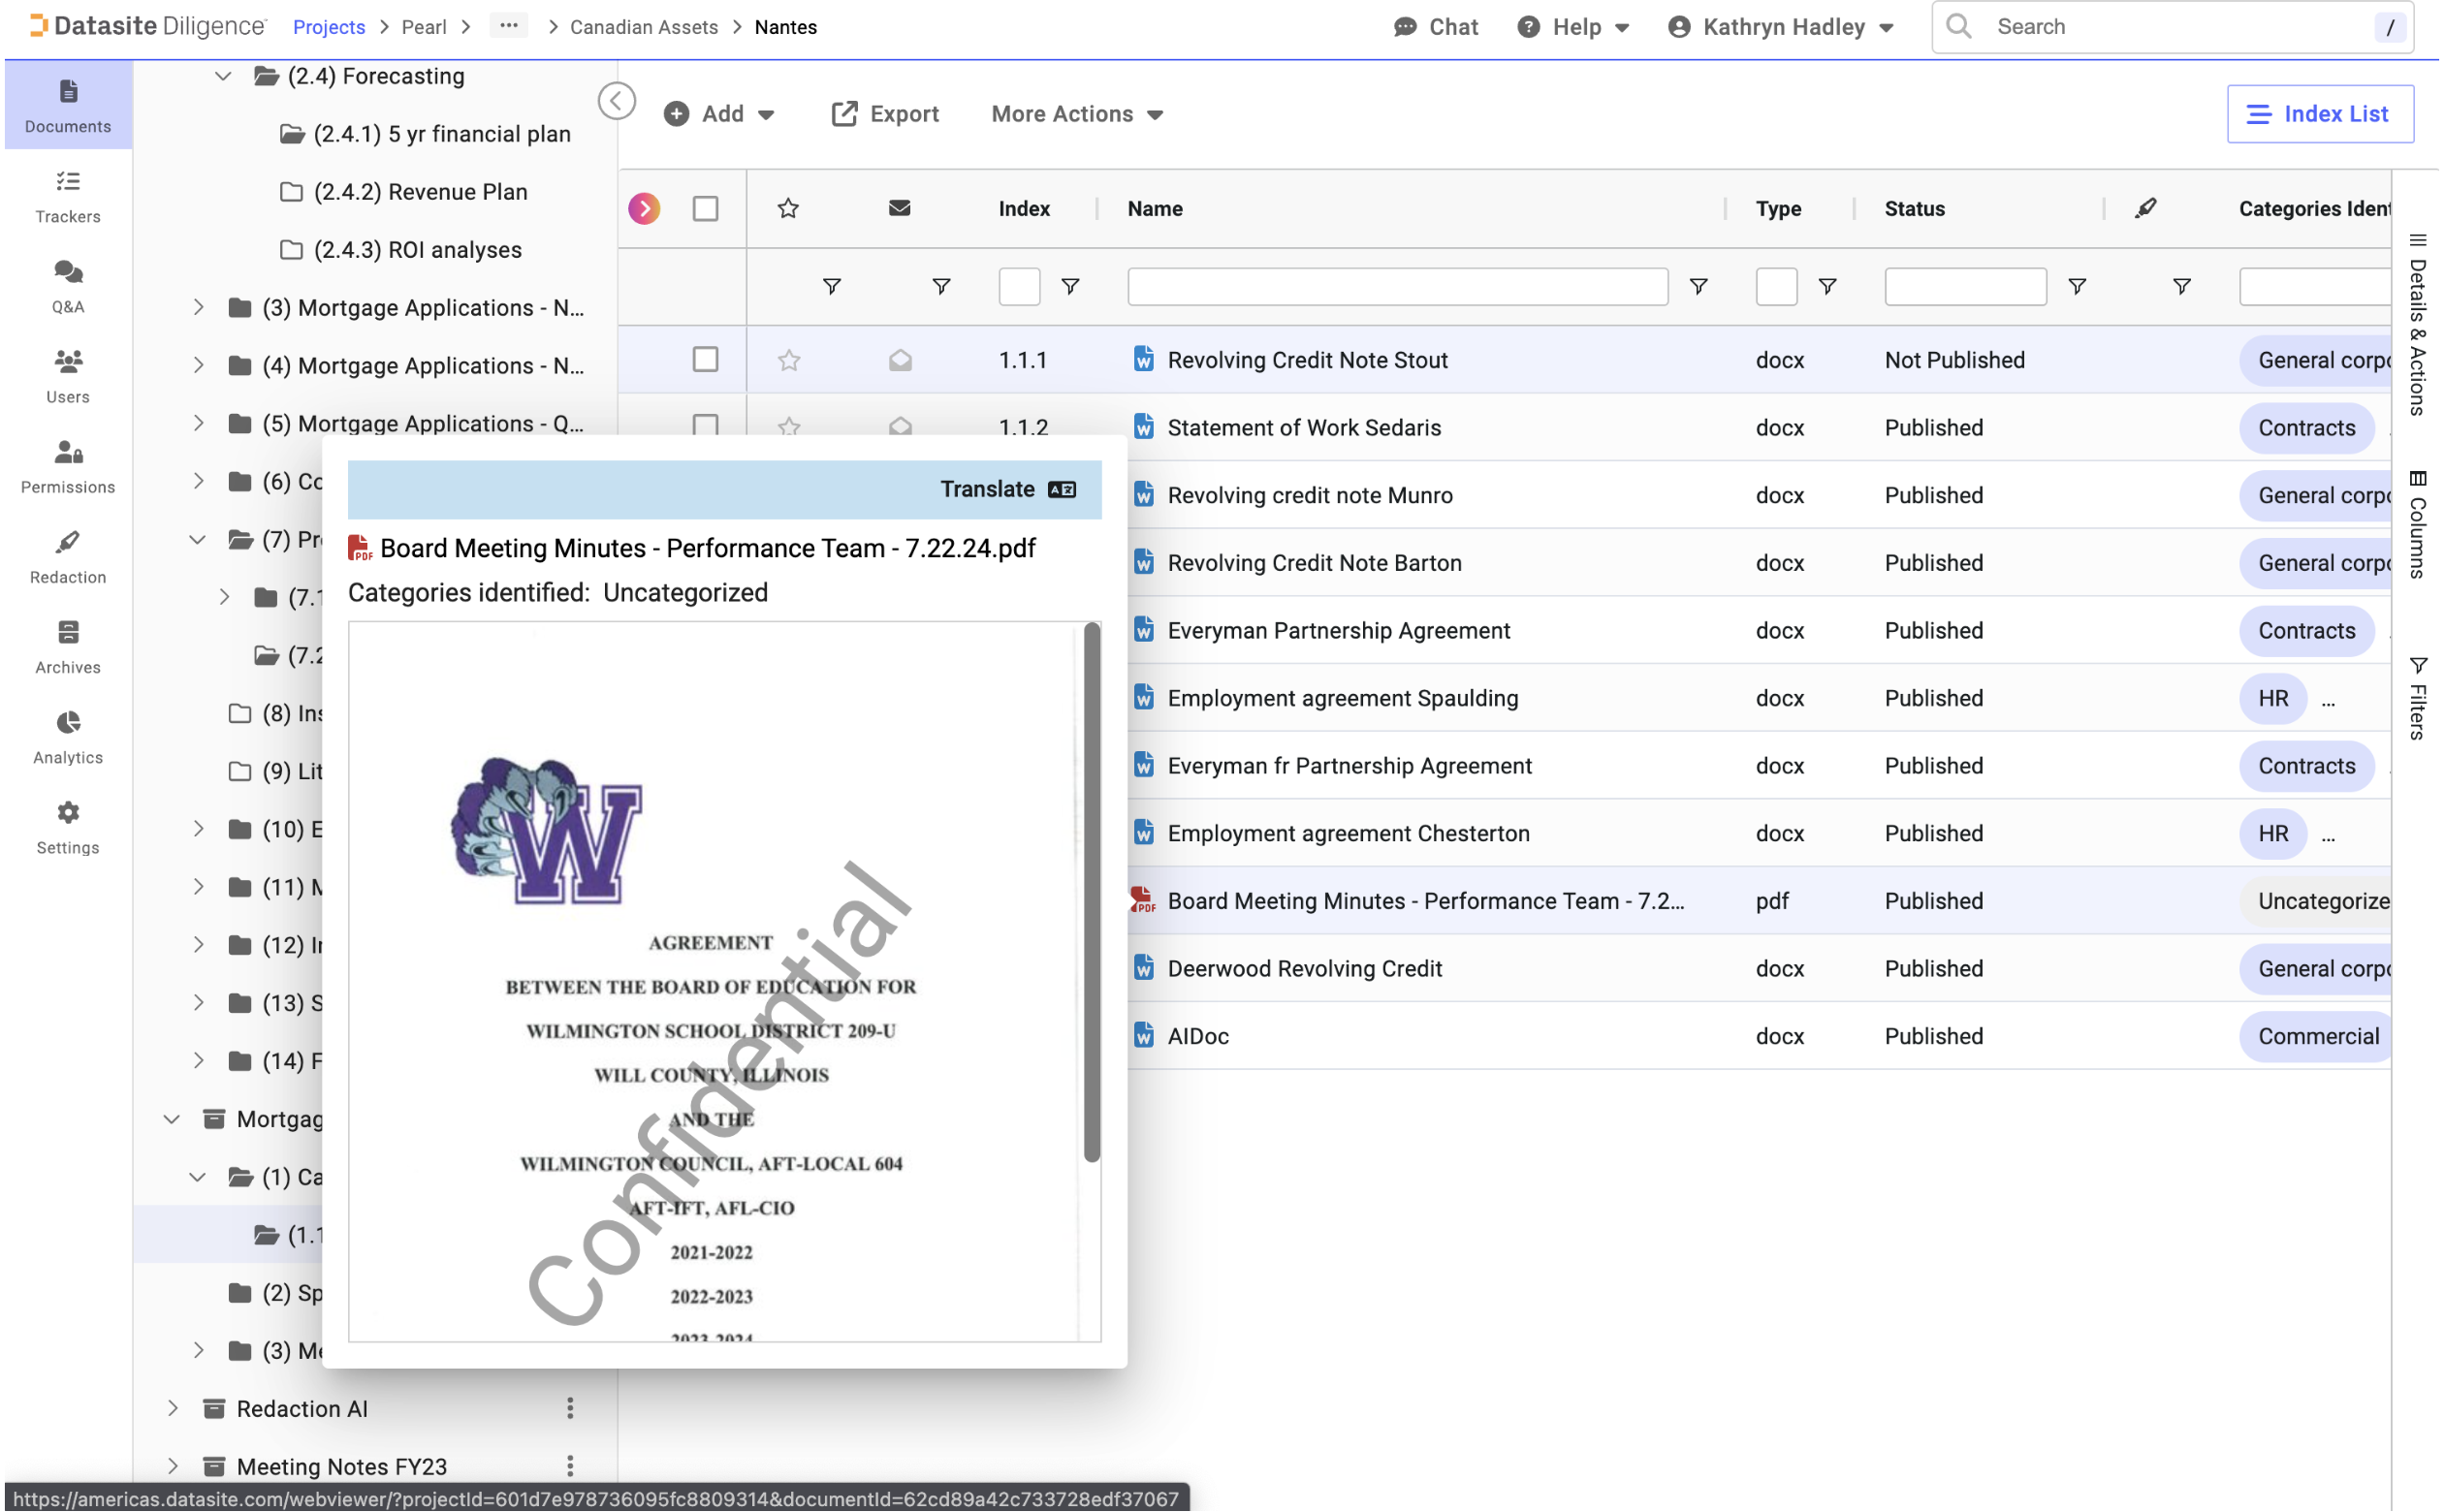Open the More Actions dropdown
The width and height of the screenshot is (2445, 1512).
(1076, 114)
